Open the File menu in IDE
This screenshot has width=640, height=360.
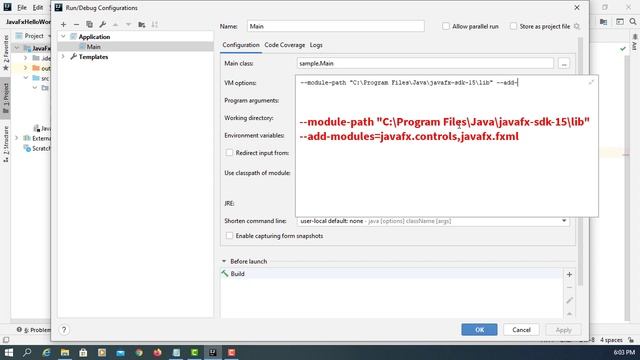22,7
